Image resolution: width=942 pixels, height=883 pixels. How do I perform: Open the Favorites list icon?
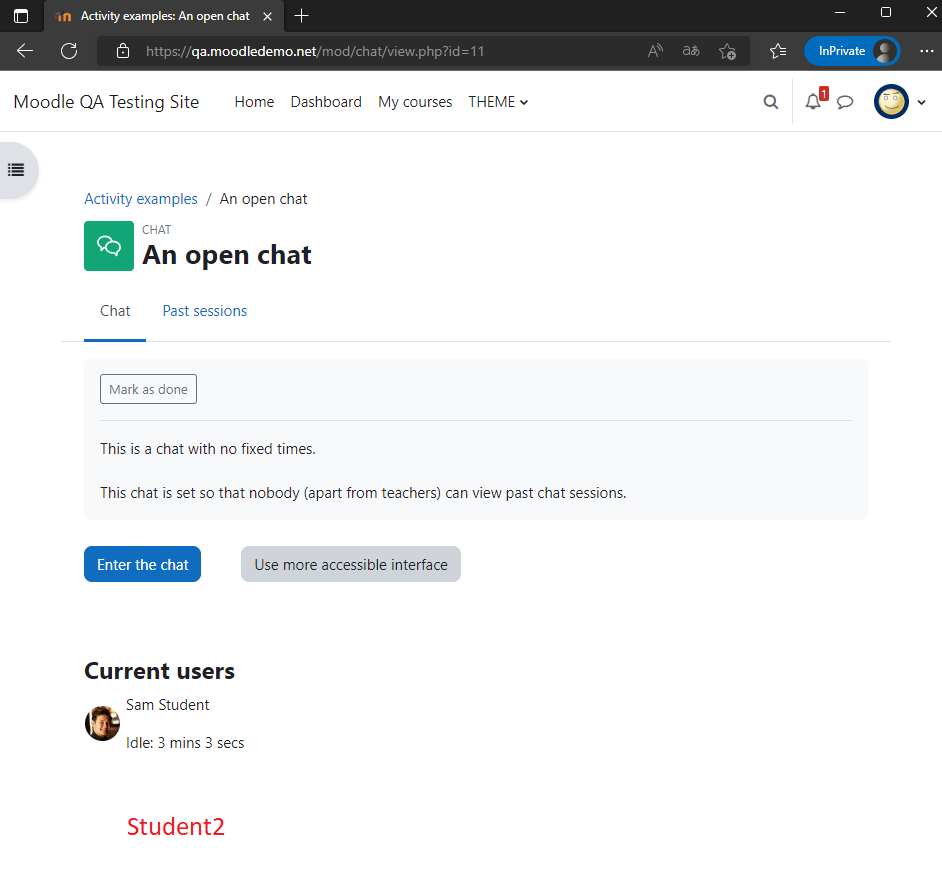tap(778, 51)
